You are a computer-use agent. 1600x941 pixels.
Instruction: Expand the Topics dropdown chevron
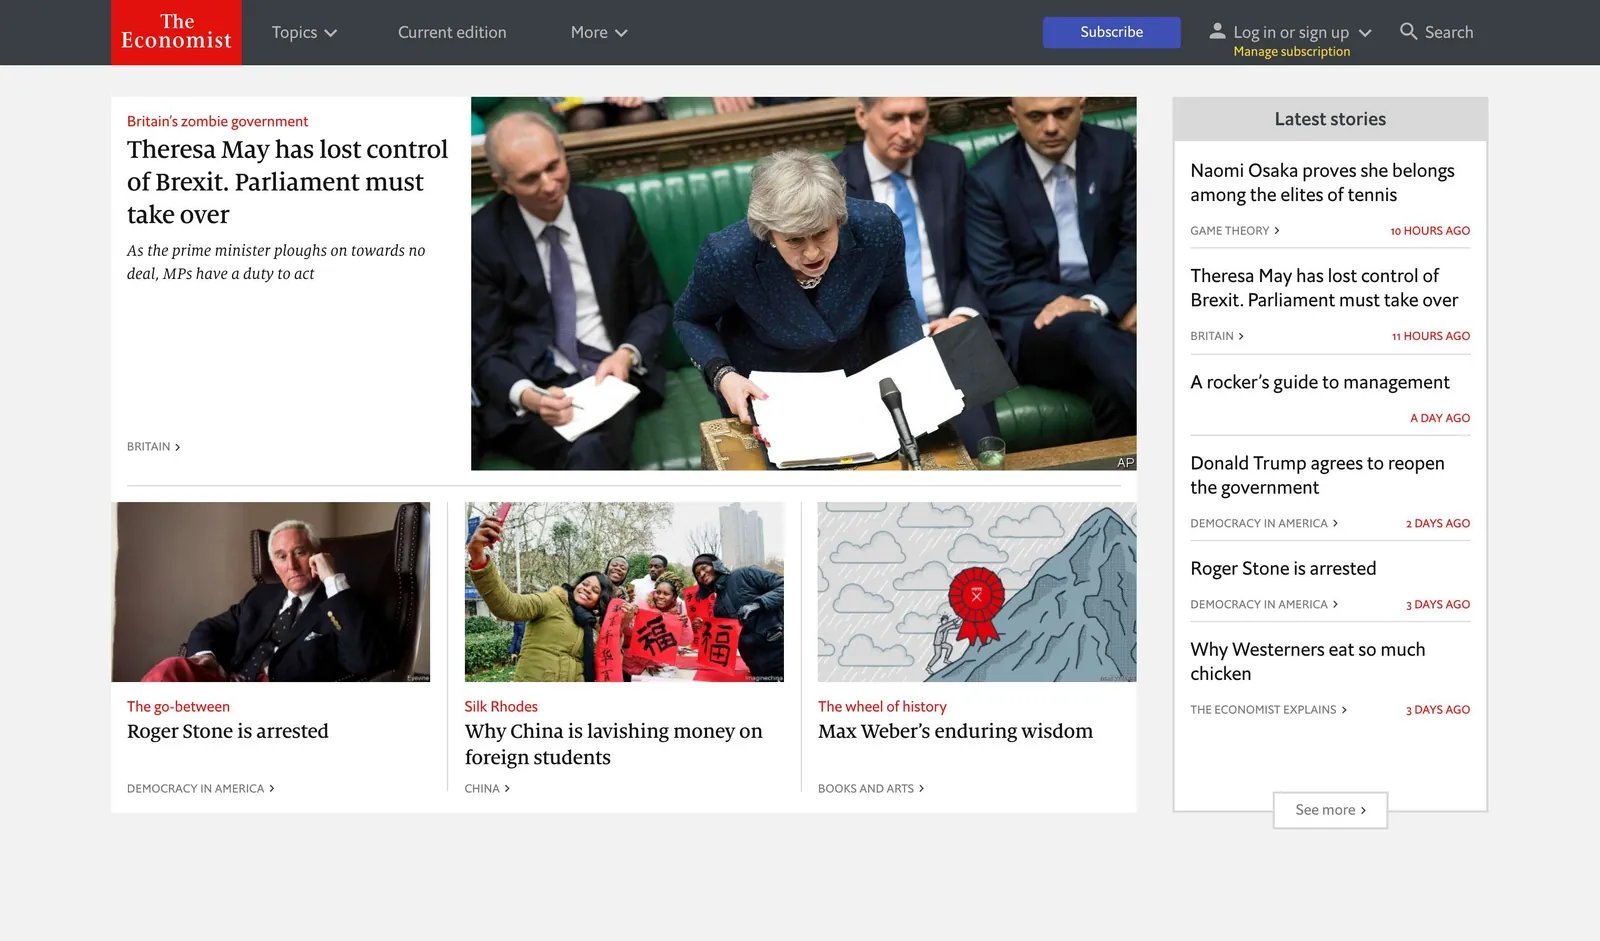coord(331,33)
